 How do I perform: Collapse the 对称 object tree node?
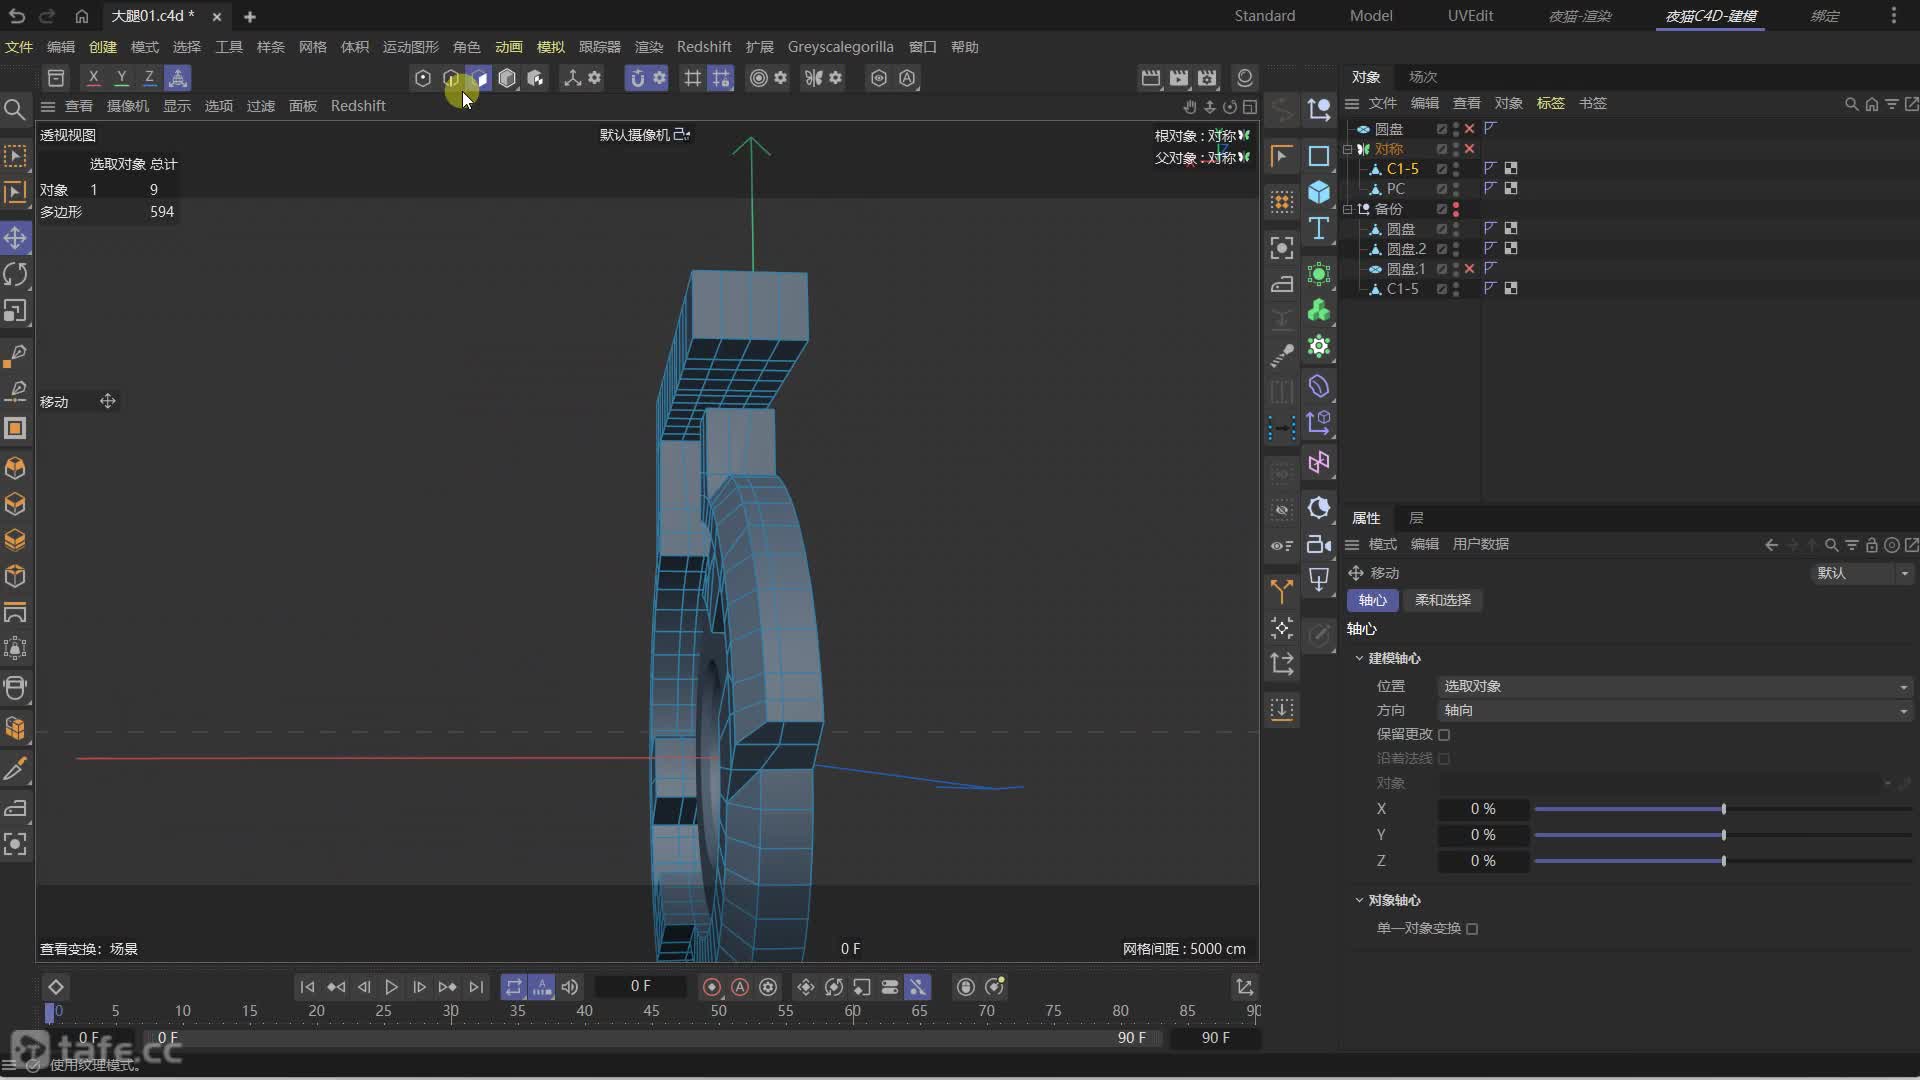point(1348,149)
